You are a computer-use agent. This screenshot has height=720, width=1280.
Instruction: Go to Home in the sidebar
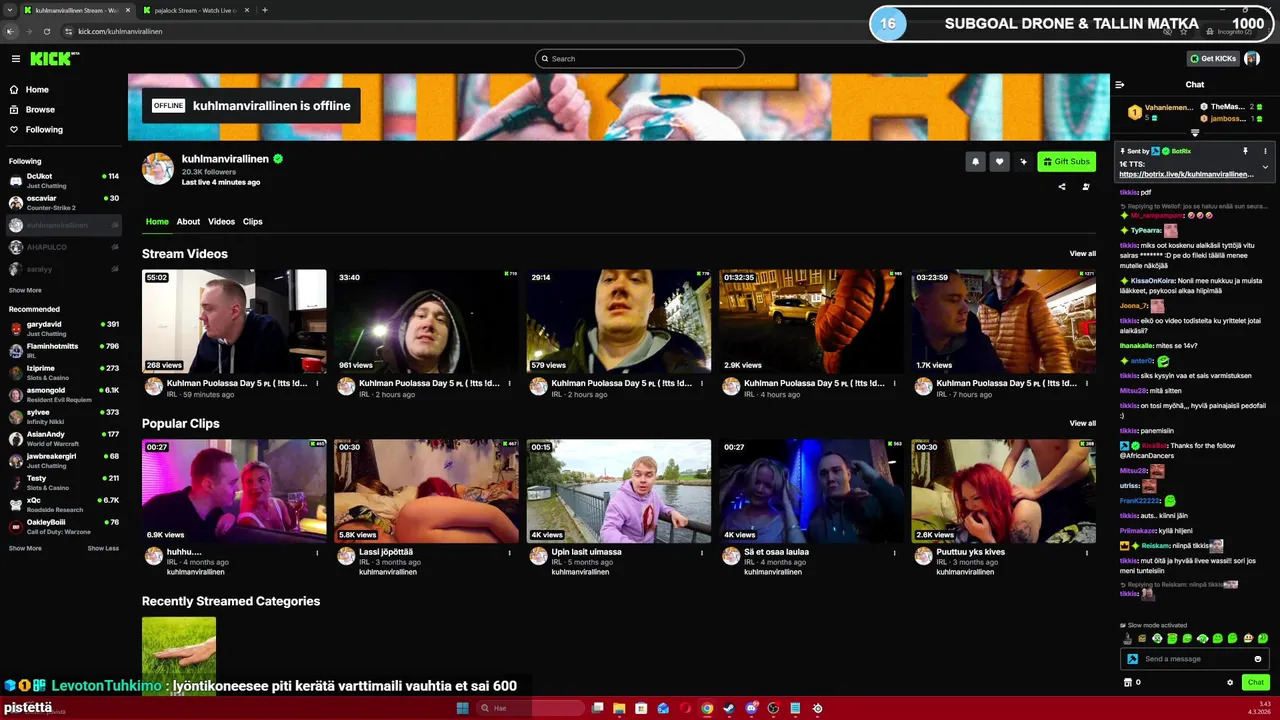pos(37,90)
